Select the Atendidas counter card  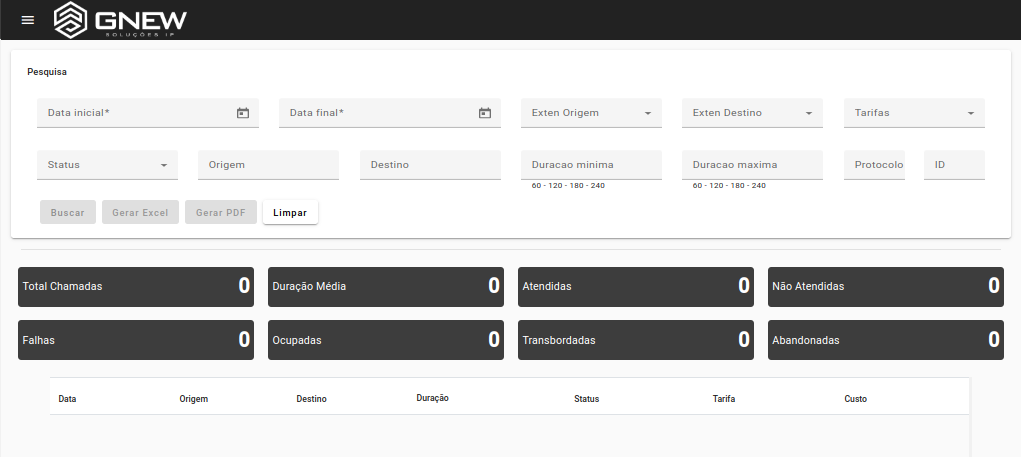pos(636,286)
